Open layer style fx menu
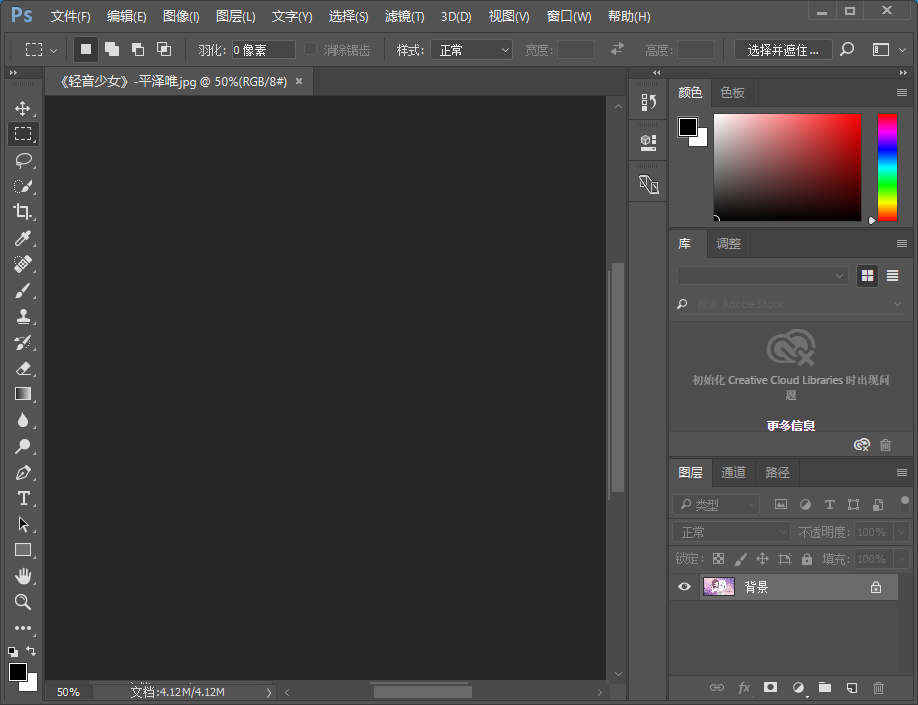 point(744,688)
